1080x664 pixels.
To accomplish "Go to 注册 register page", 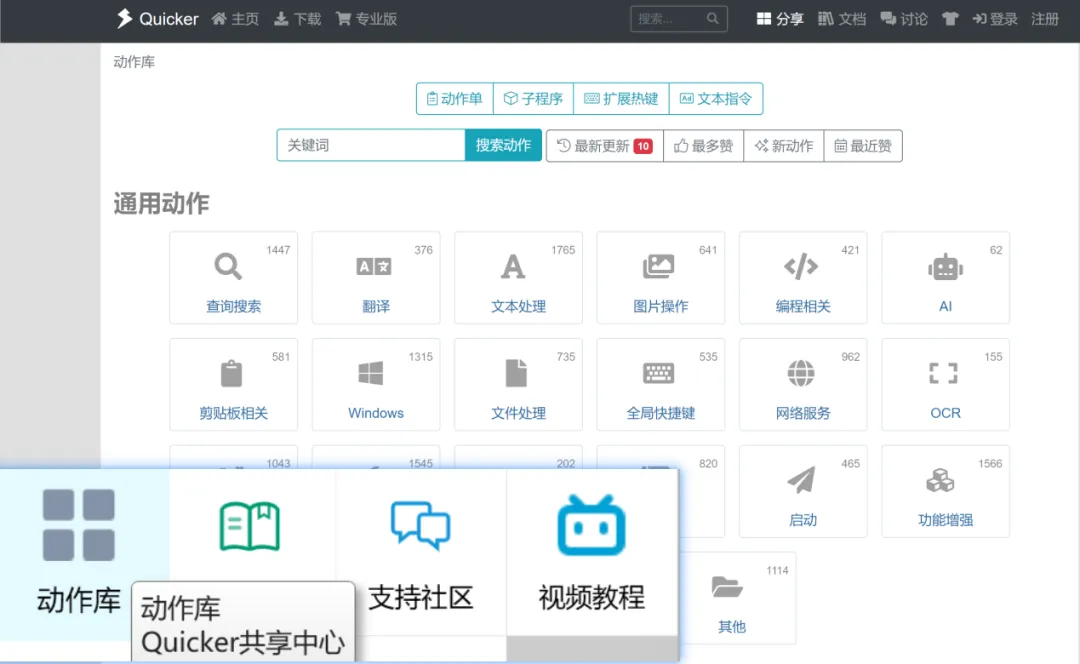I will tap(1045, 19).
